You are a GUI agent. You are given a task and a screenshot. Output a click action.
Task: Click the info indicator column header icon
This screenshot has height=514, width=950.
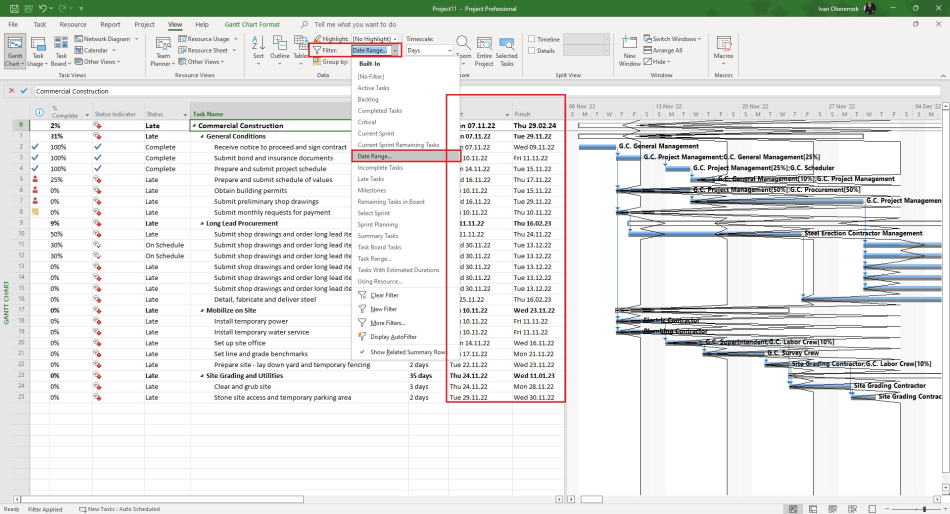tap(39, 112)
